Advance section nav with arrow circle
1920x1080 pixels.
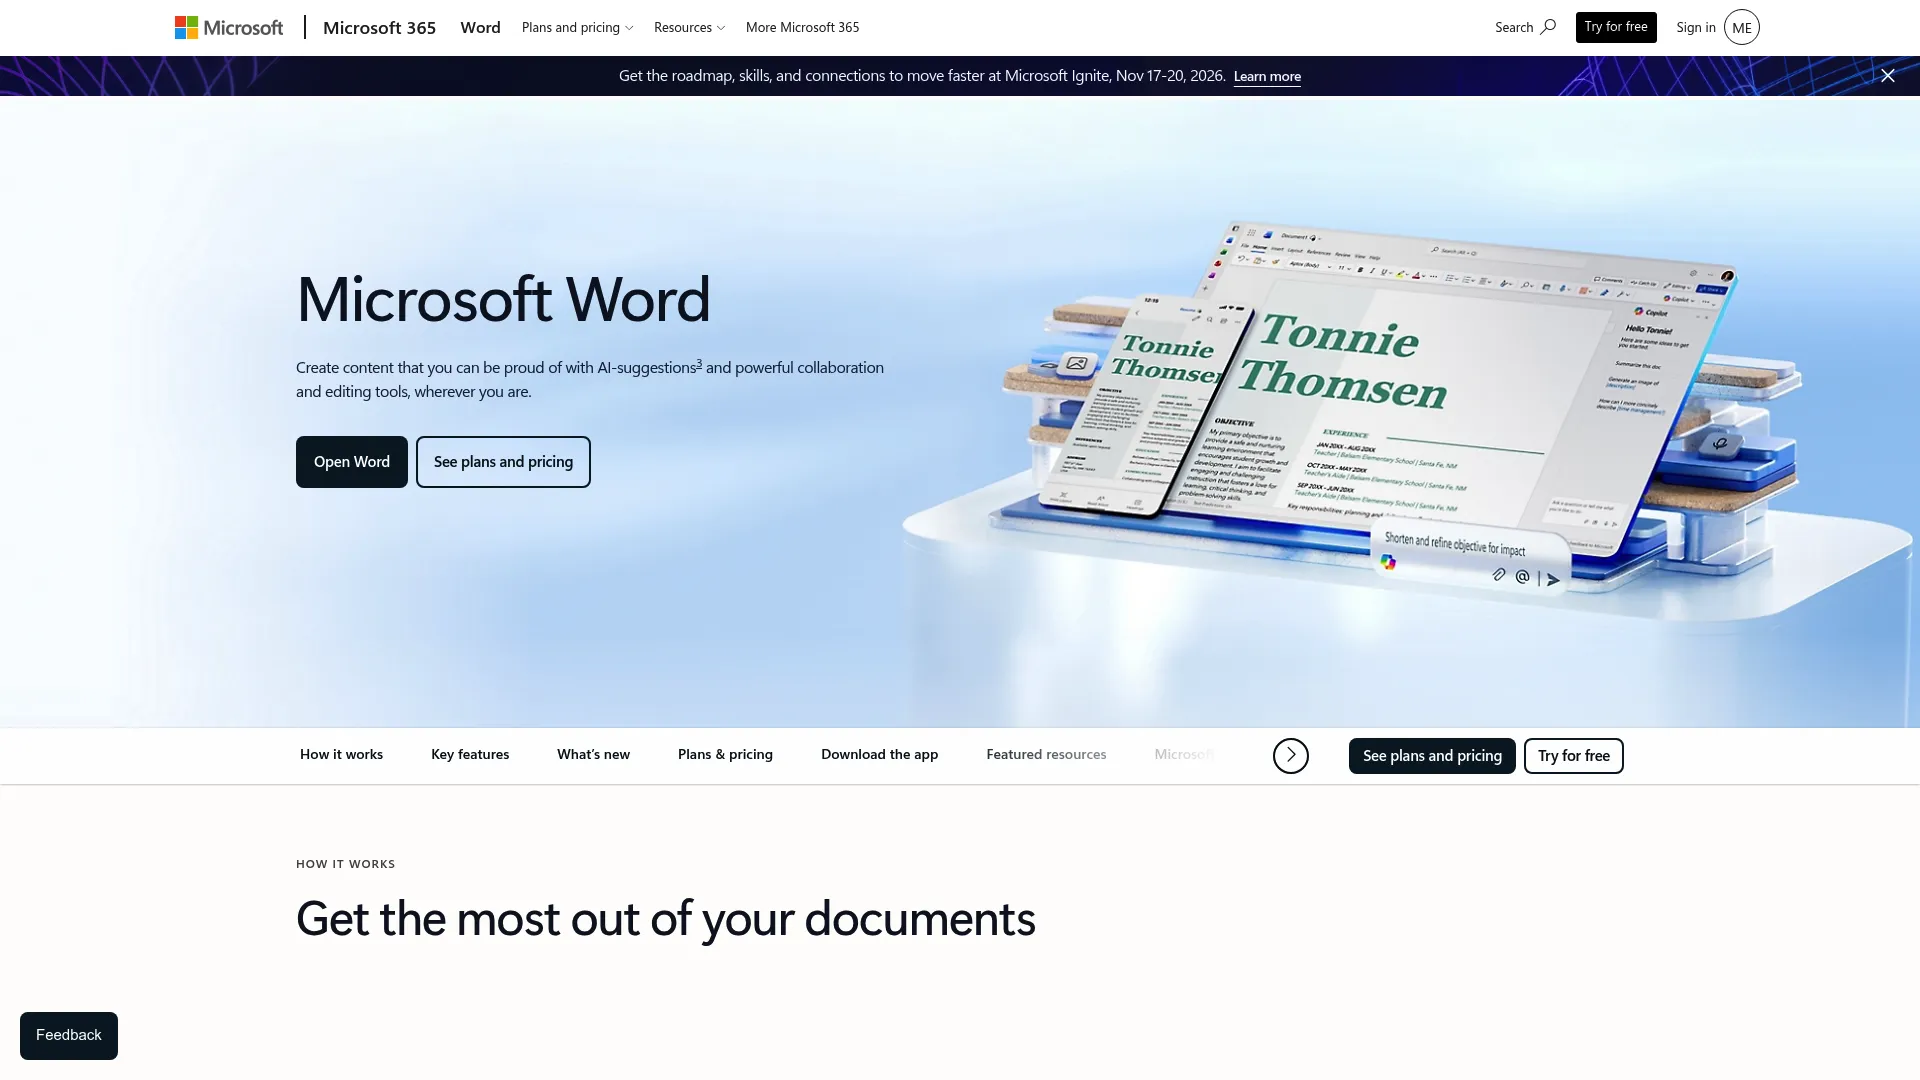coord(1291,756)
